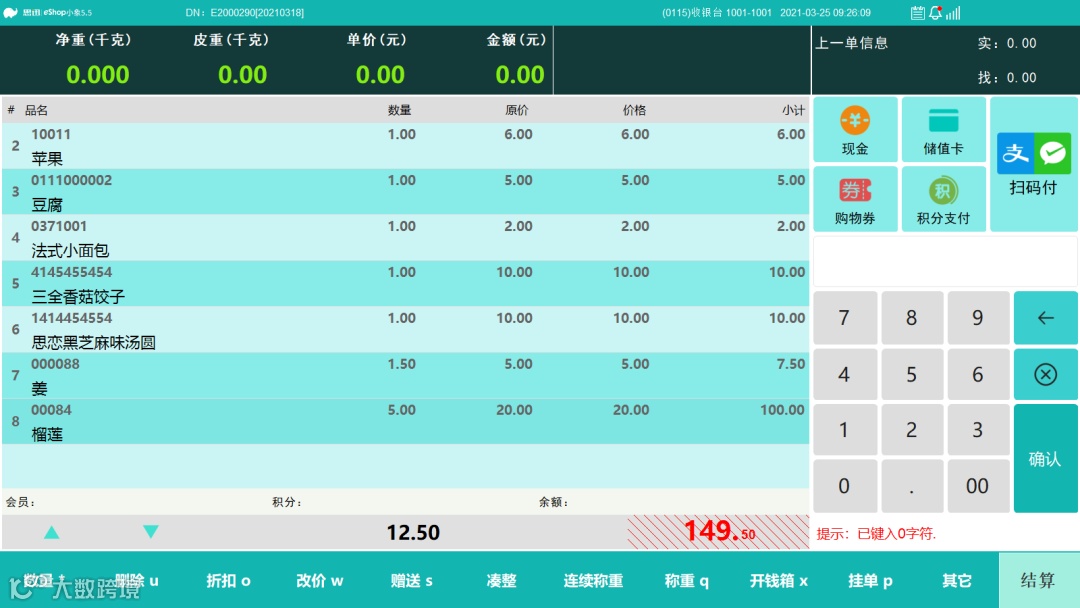This screenshot has height=608, width=1080.
Task: Suspend order with 挂单 p
Action: click(x=870, y=580)
